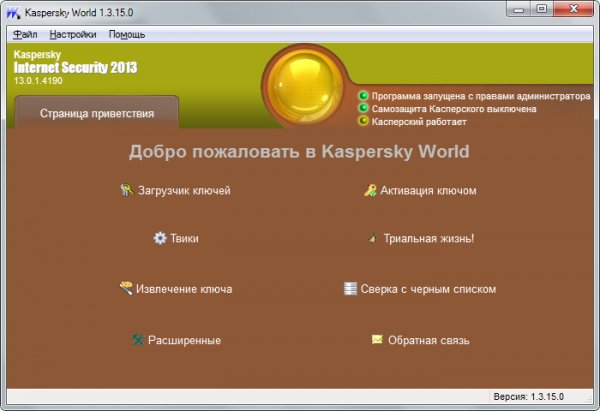The image size is (600, 411).
Task: Click the key extraction icon beside Извлечение ключа
Action: tap(126, 288)
